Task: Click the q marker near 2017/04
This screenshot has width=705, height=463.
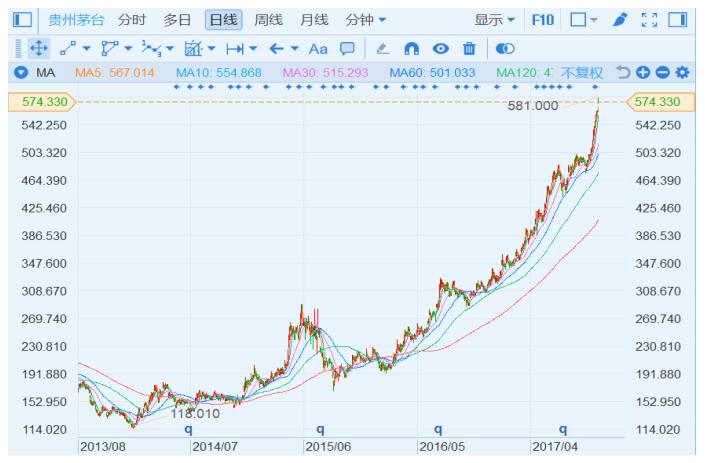Action: (x=563, y=430)
